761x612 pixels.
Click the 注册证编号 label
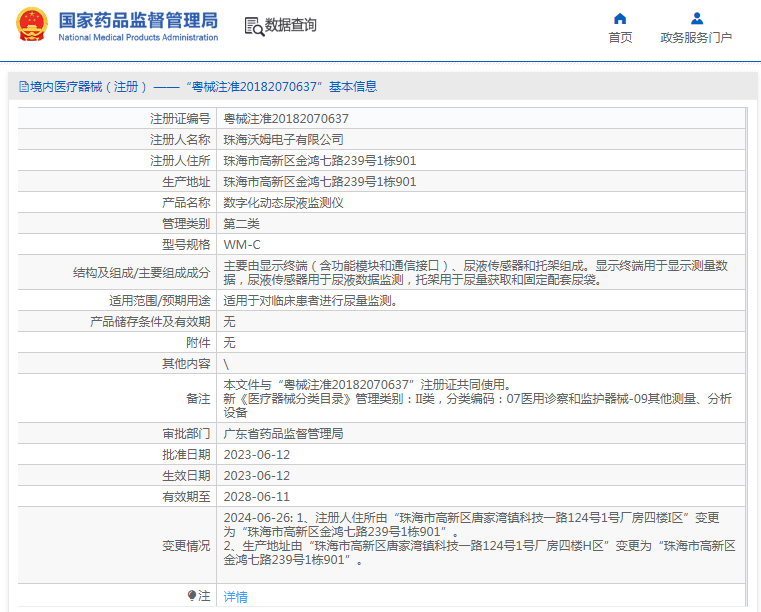coord(180,119)
